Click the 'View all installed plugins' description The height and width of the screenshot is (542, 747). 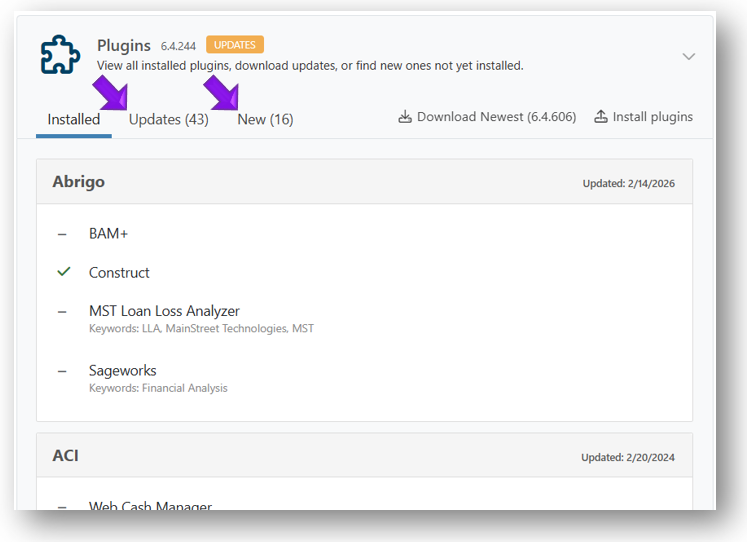pos(310,66)
